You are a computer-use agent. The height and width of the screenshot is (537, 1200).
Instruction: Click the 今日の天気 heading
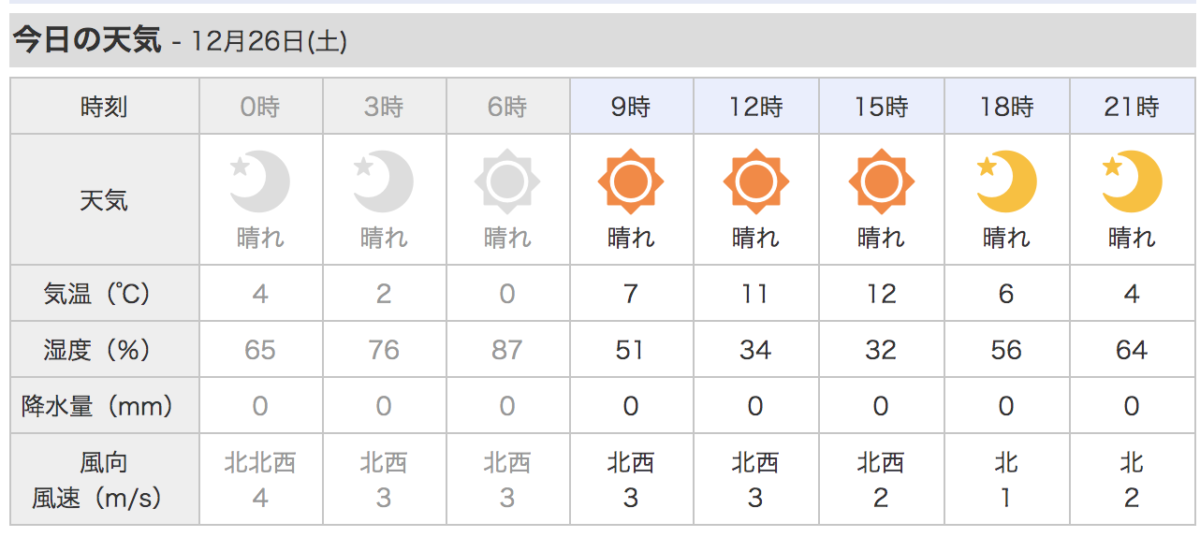86,40
